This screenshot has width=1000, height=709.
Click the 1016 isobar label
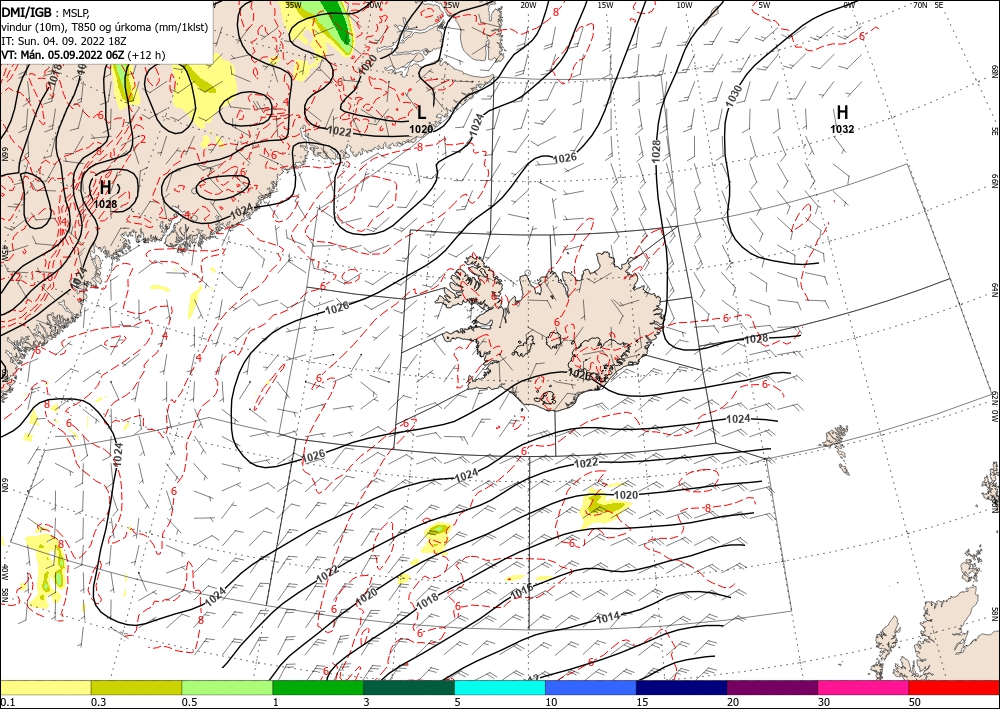coord(522,592)
